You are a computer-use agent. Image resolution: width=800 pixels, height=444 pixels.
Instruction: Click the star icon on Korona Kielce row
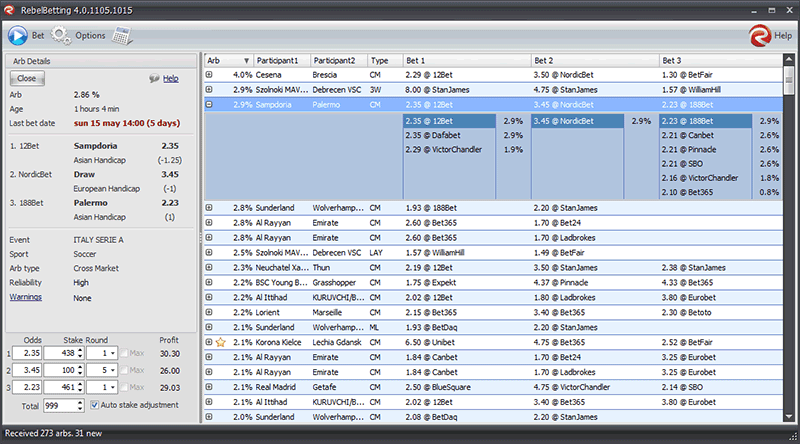tap(220, 342)
